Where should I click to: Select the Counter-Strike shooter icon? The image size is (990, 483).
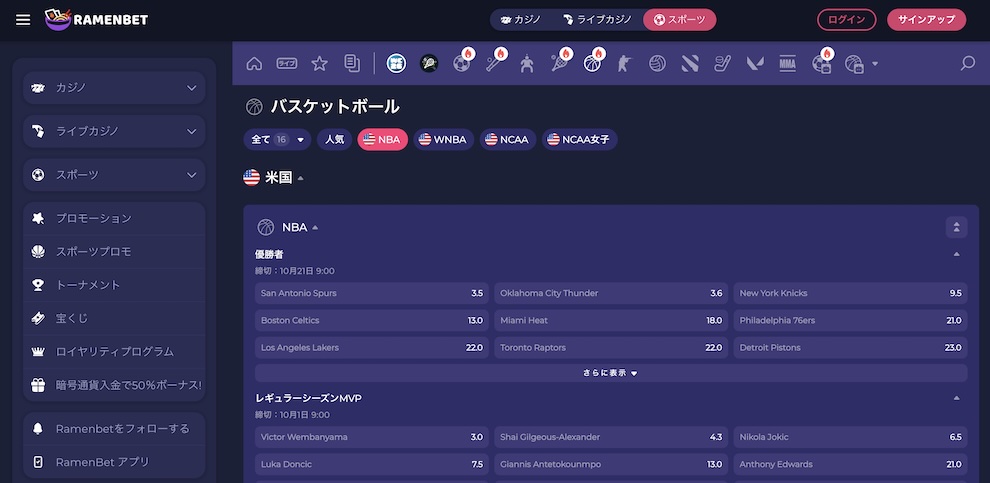pos(624,63)
